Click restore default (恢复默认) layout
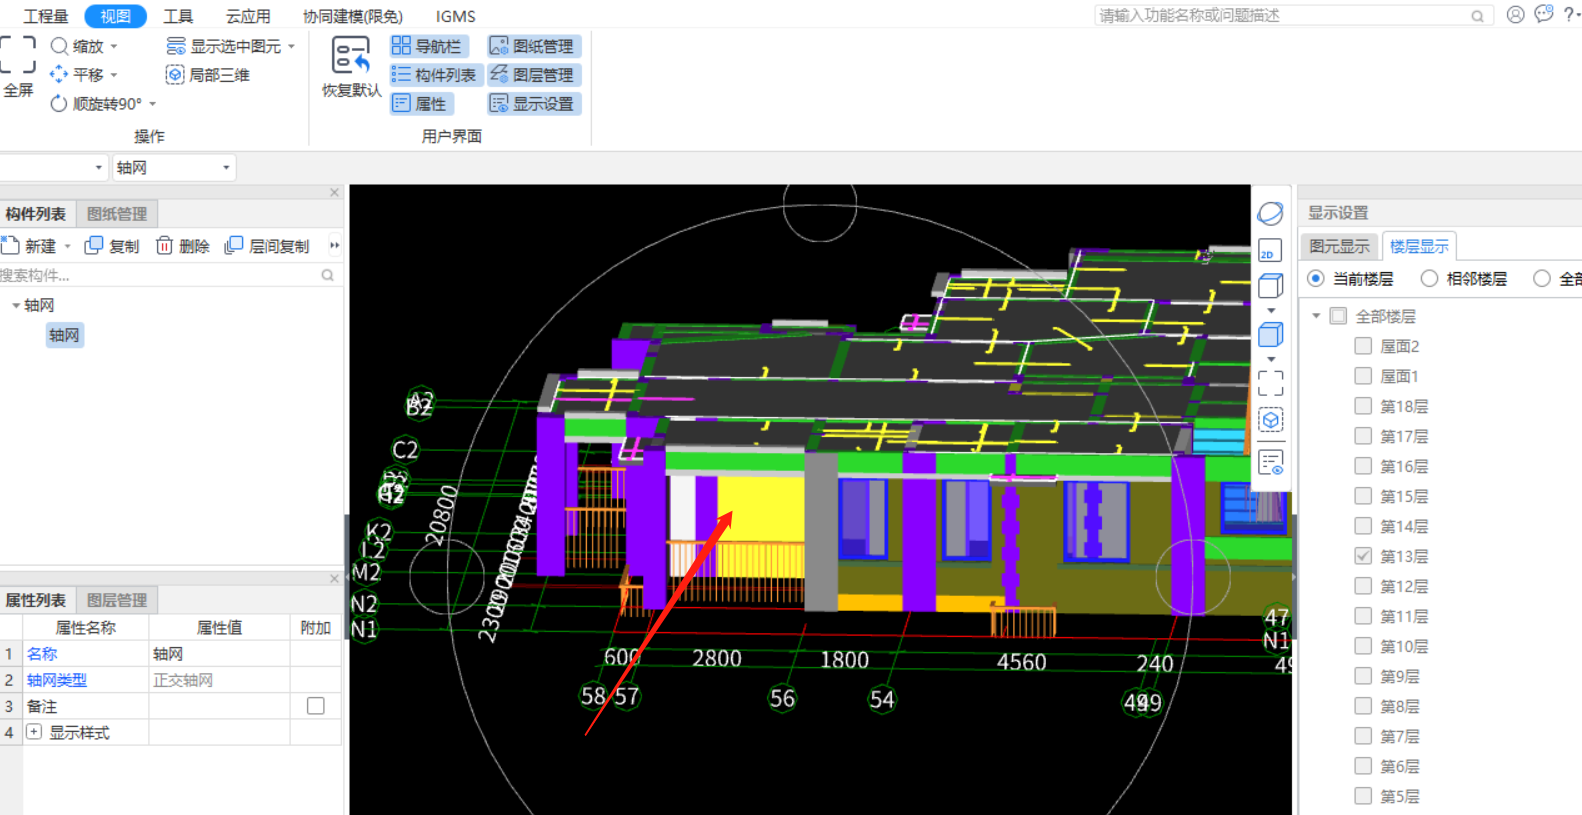1582x815 pixels. tap(351, 67)
